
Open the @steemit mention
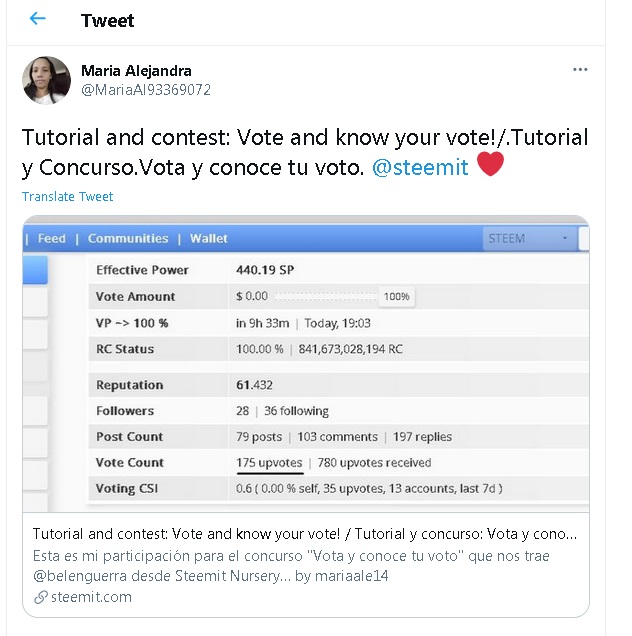(420, 167)
